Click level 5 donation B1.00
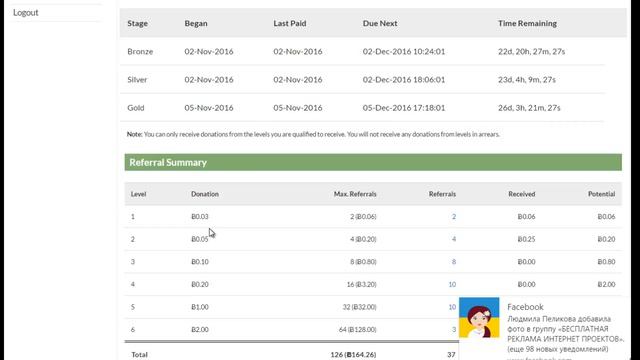This screenshot has height=360, width=640. 200,307
